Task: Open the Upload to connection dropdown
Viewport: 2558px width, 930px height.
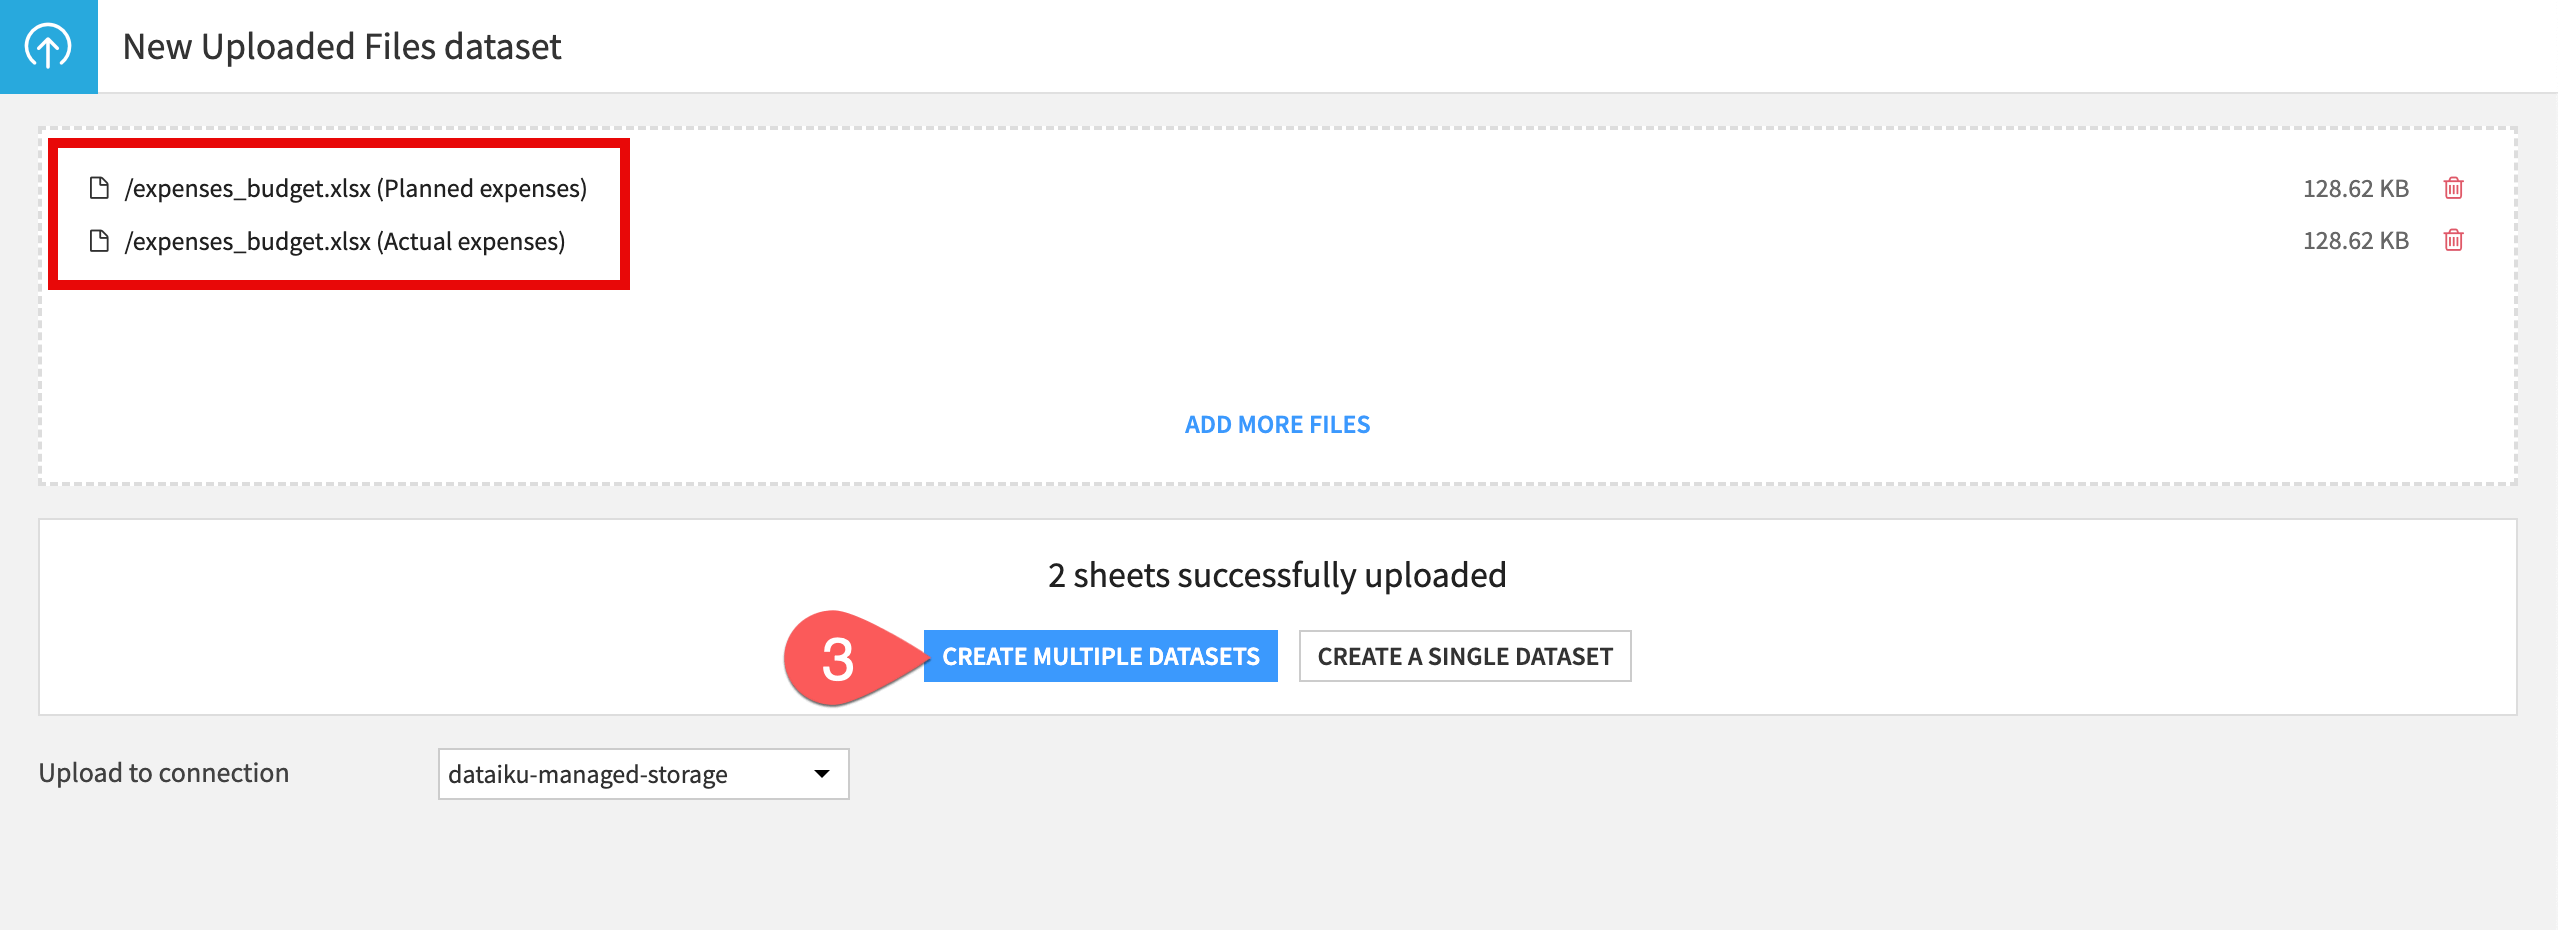Action: coord(643,773)
